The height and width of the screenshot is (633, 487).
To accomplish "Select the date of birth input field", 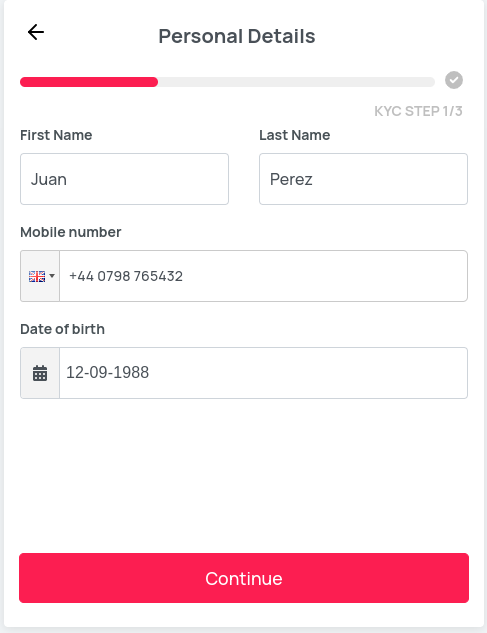I will coord(263,373).
